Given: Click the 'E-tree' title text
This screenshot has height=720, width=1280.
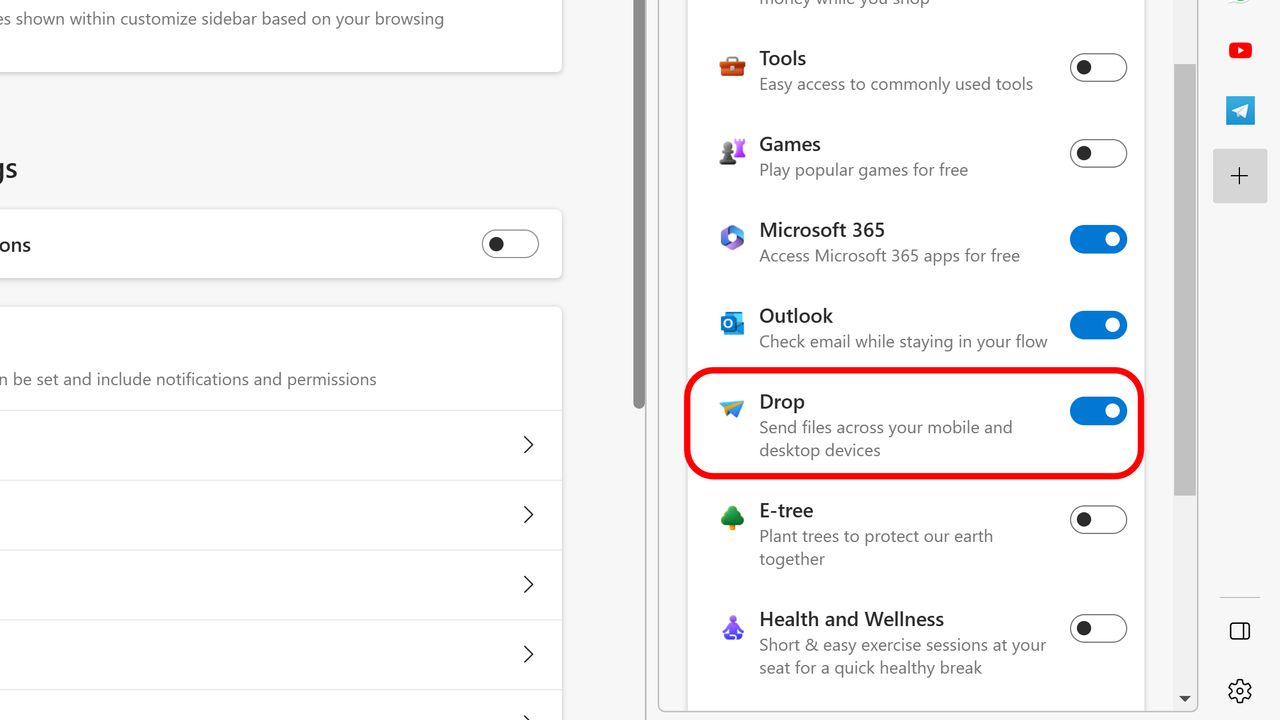Looking at the screenshot, I should tap(786, 510).
